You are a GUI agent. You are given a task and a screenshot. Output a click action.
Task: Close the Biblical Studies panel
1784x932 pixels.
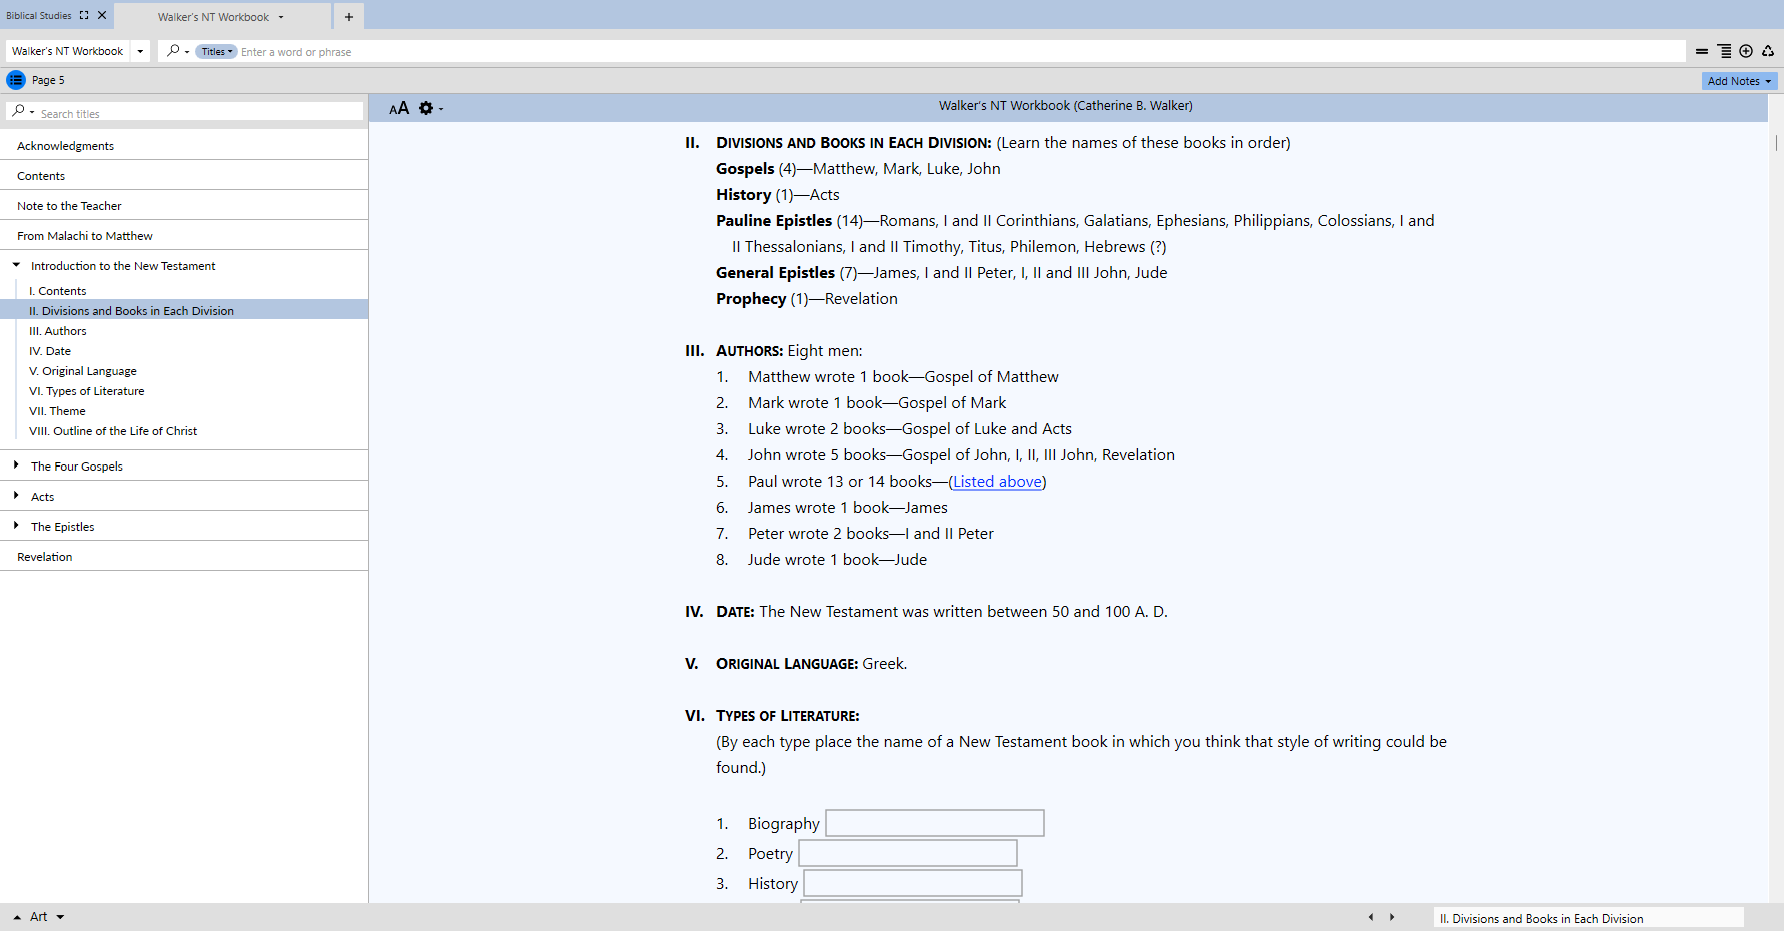[x=102, y=15]
